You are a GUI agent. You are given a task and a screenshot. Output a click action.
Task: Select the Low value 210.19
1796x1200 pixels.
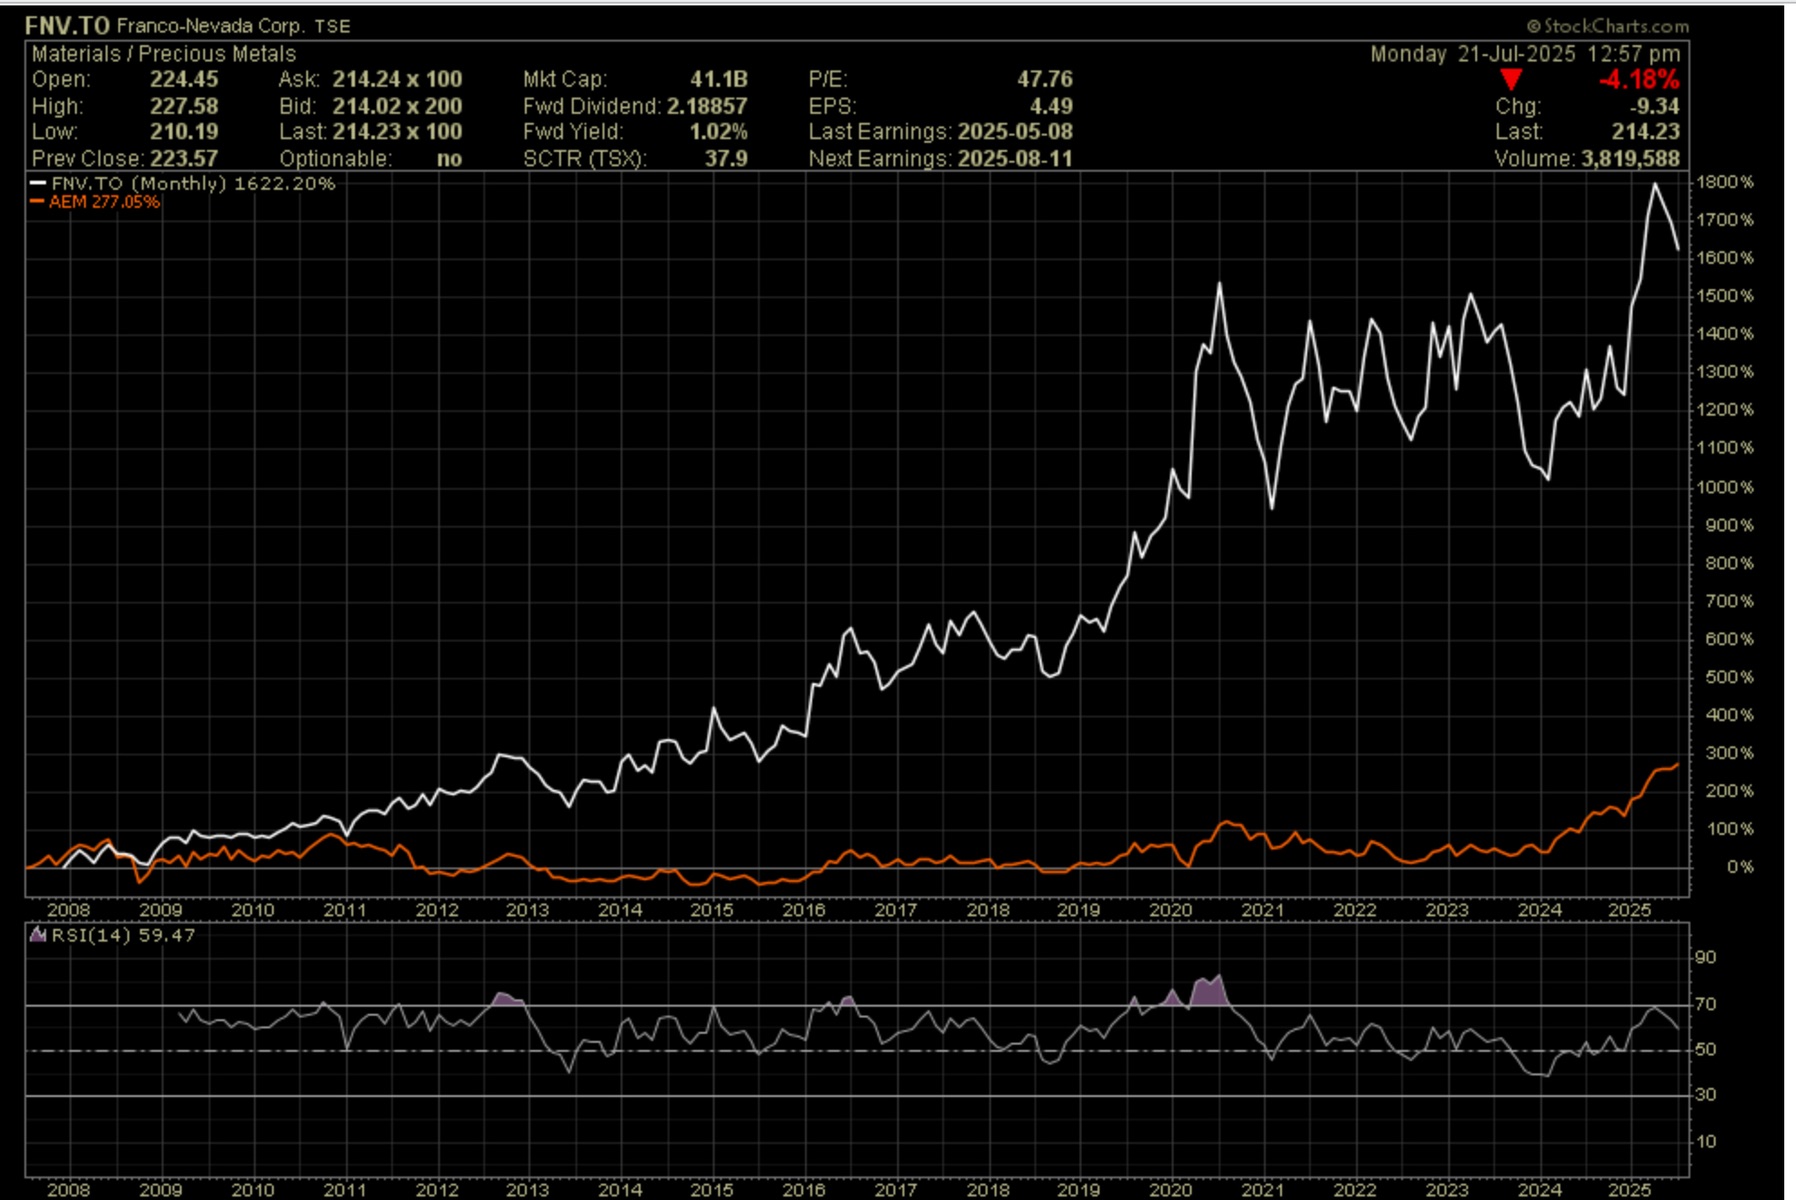pyautogui.click(x=184, y=132)
